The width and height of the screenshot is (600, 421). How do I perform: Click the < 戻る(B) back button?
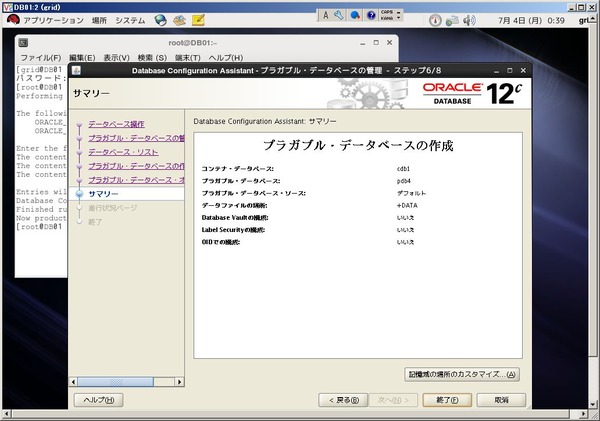pos(343,400)
